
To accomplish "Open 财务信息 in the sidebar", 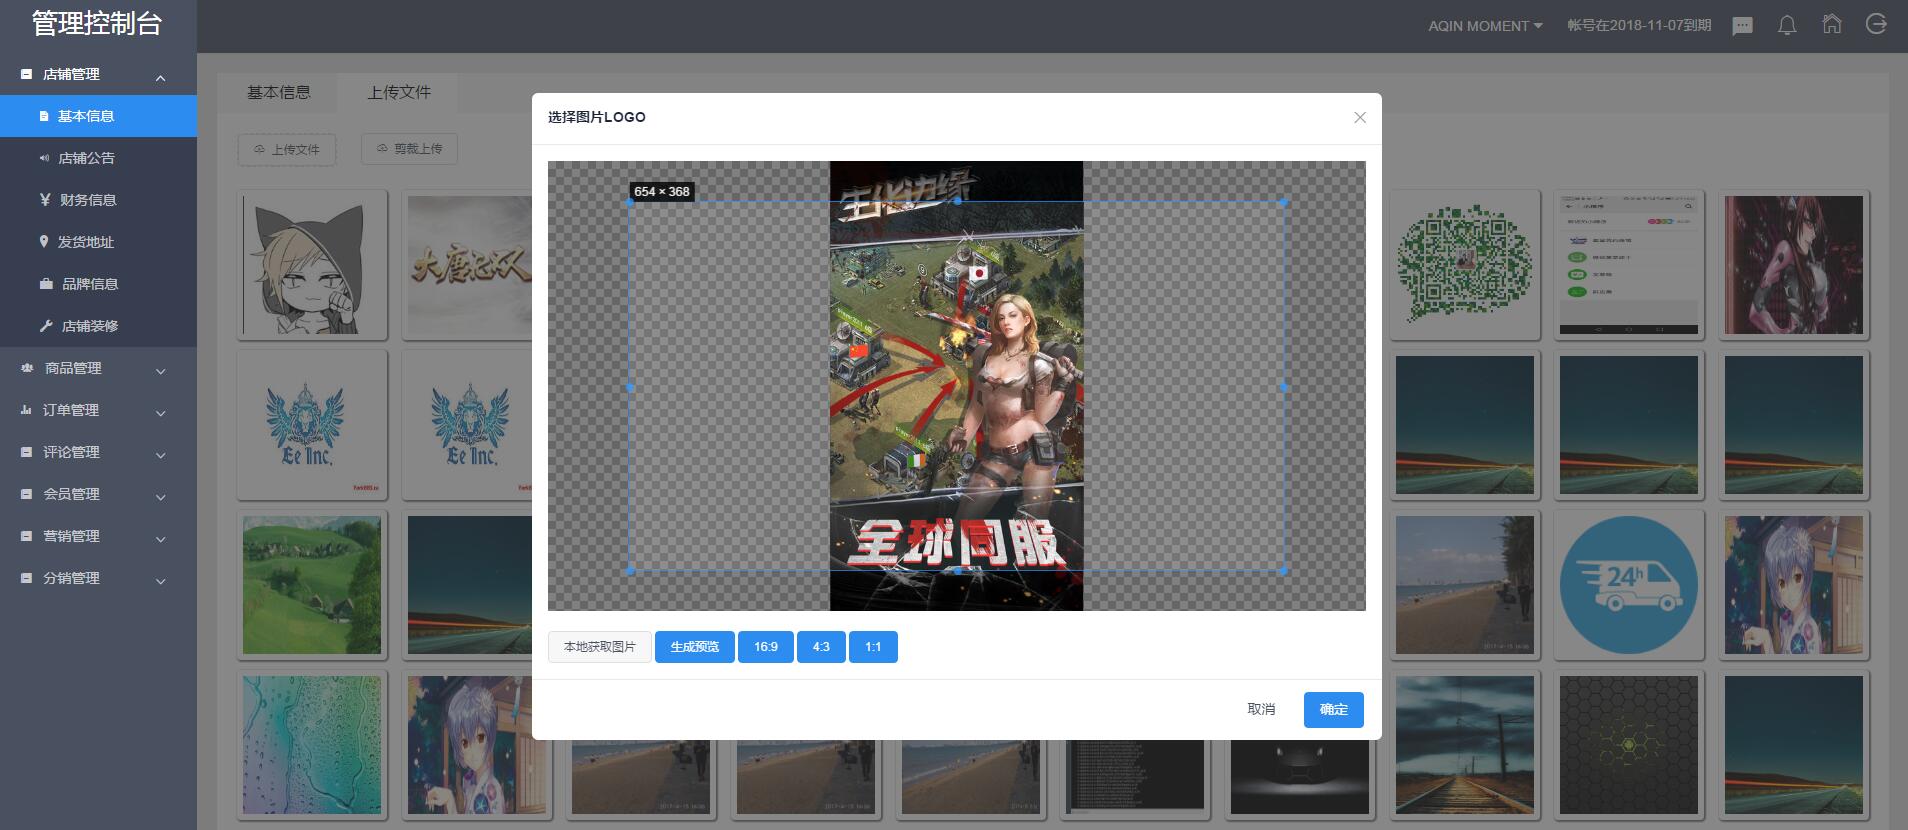I will point(98,200).
